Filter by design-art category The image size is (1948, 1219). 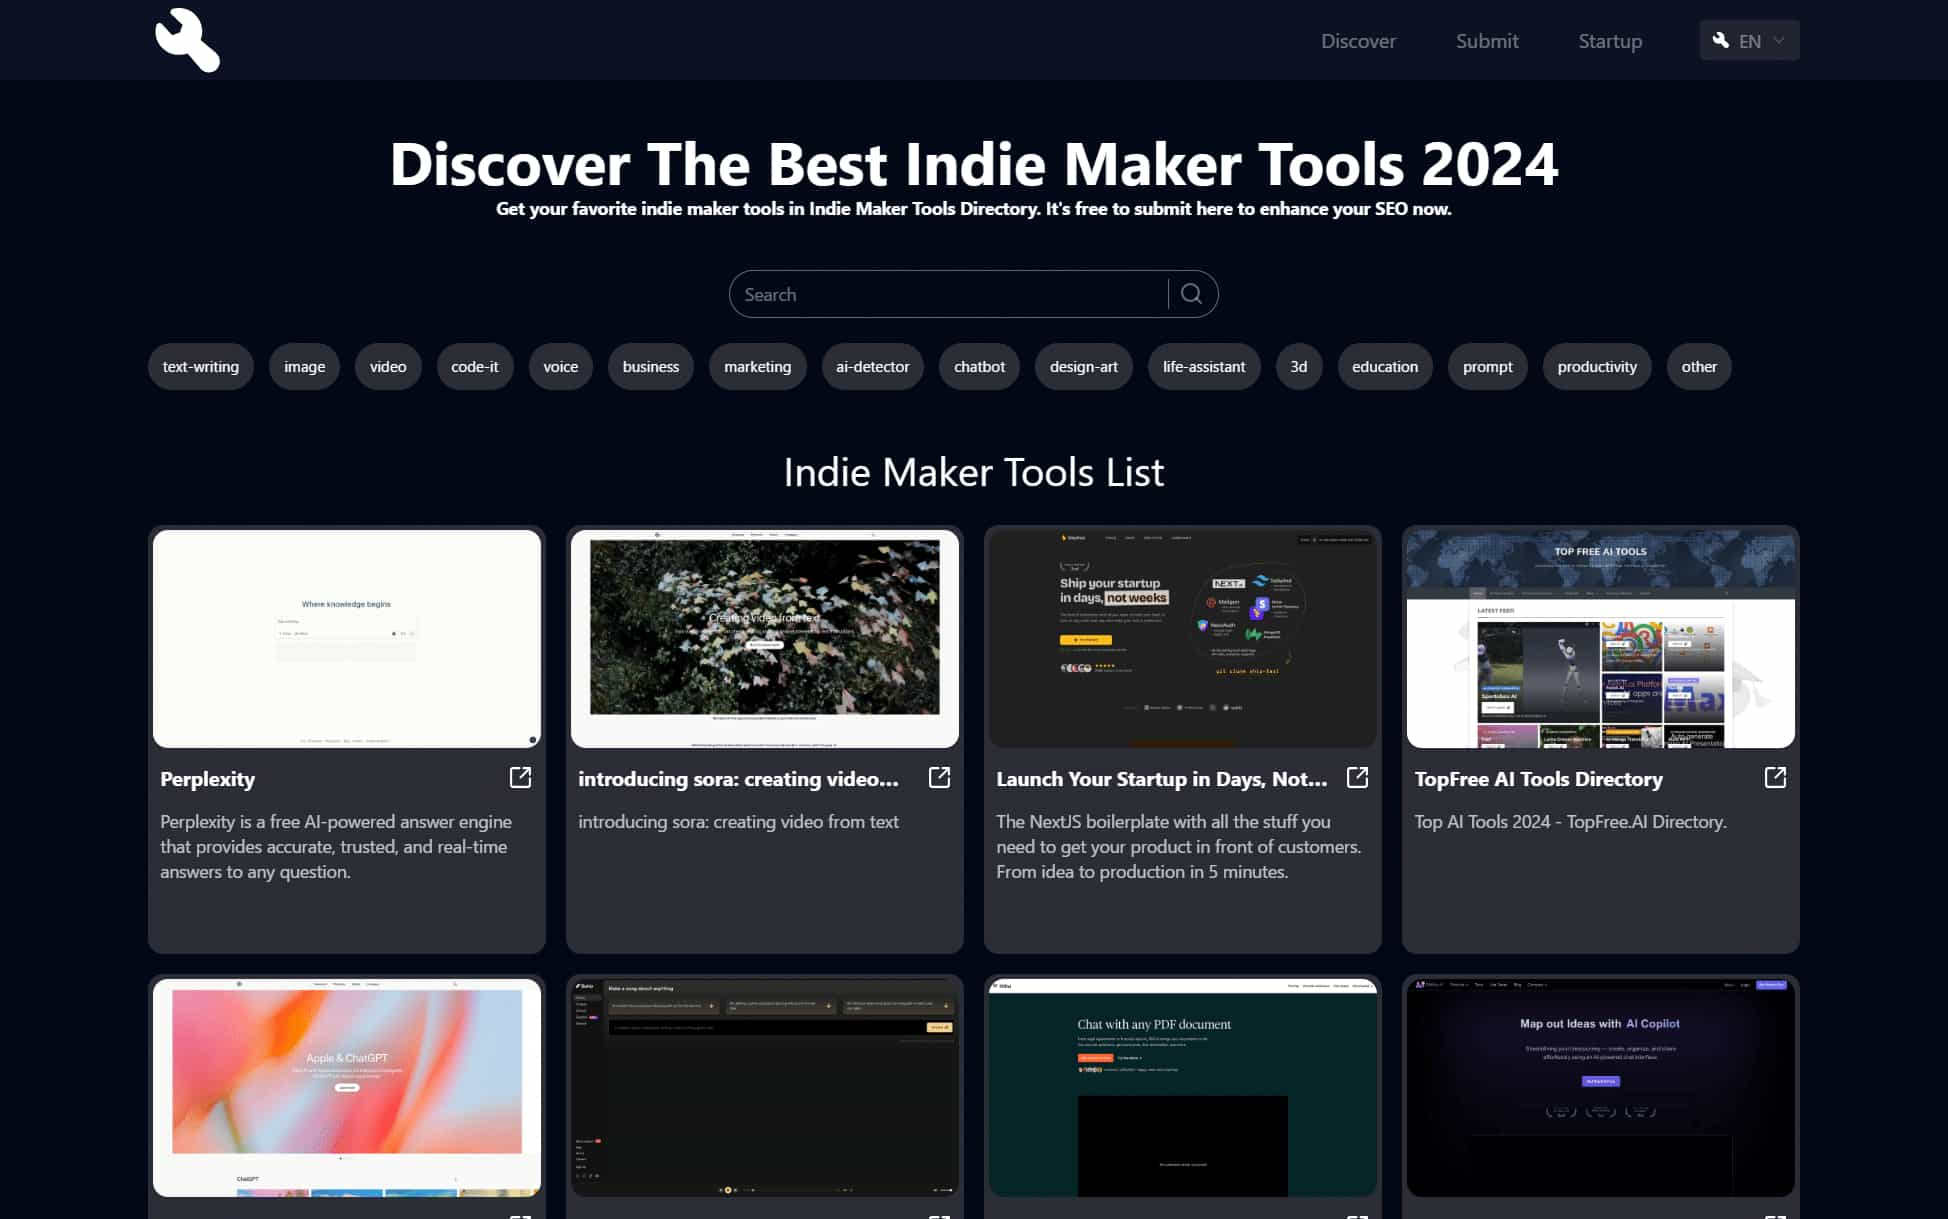click(1084, 367)
